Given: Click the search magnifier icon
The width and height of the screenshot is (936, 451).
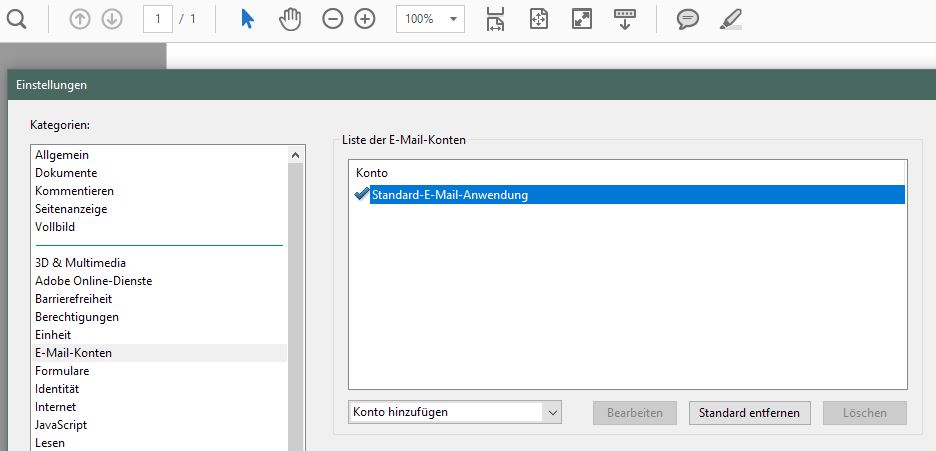Looking at the screenshot, I should tap(17, 19).
